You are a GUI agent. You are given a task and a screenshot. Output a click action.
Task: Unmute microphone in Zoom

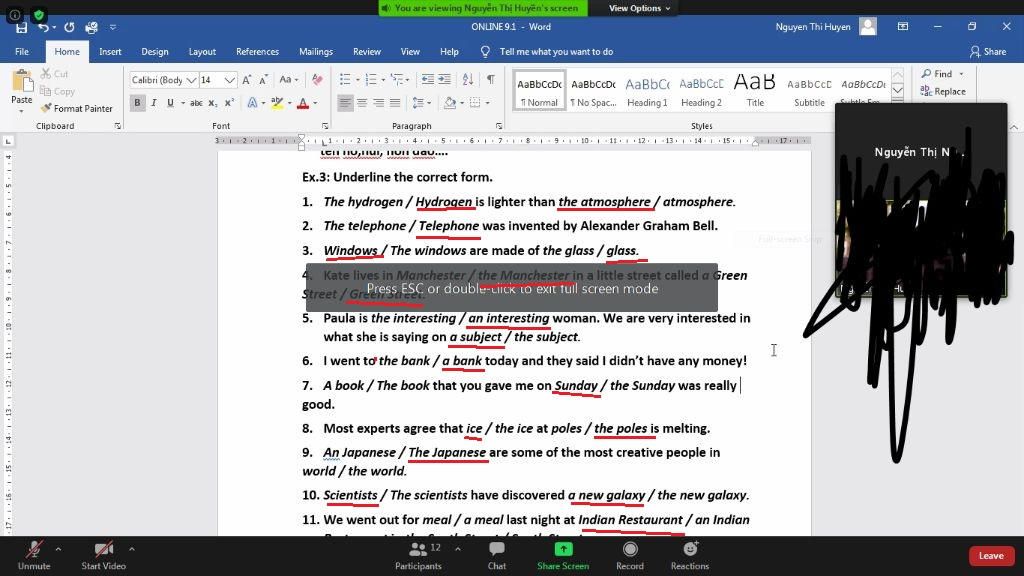[34, 556]
